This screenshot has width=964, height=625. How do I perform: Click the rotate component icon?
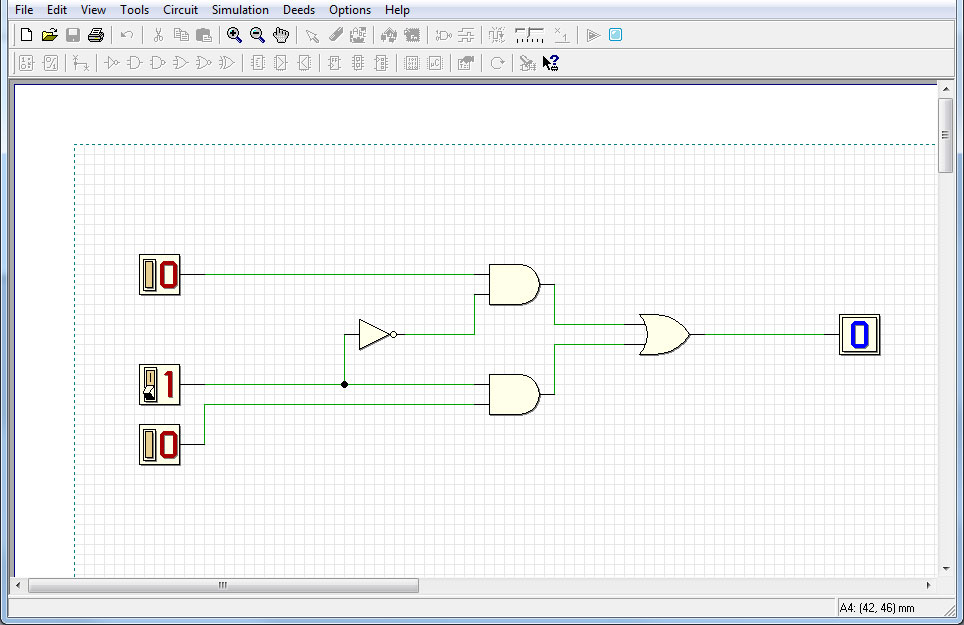497,63
